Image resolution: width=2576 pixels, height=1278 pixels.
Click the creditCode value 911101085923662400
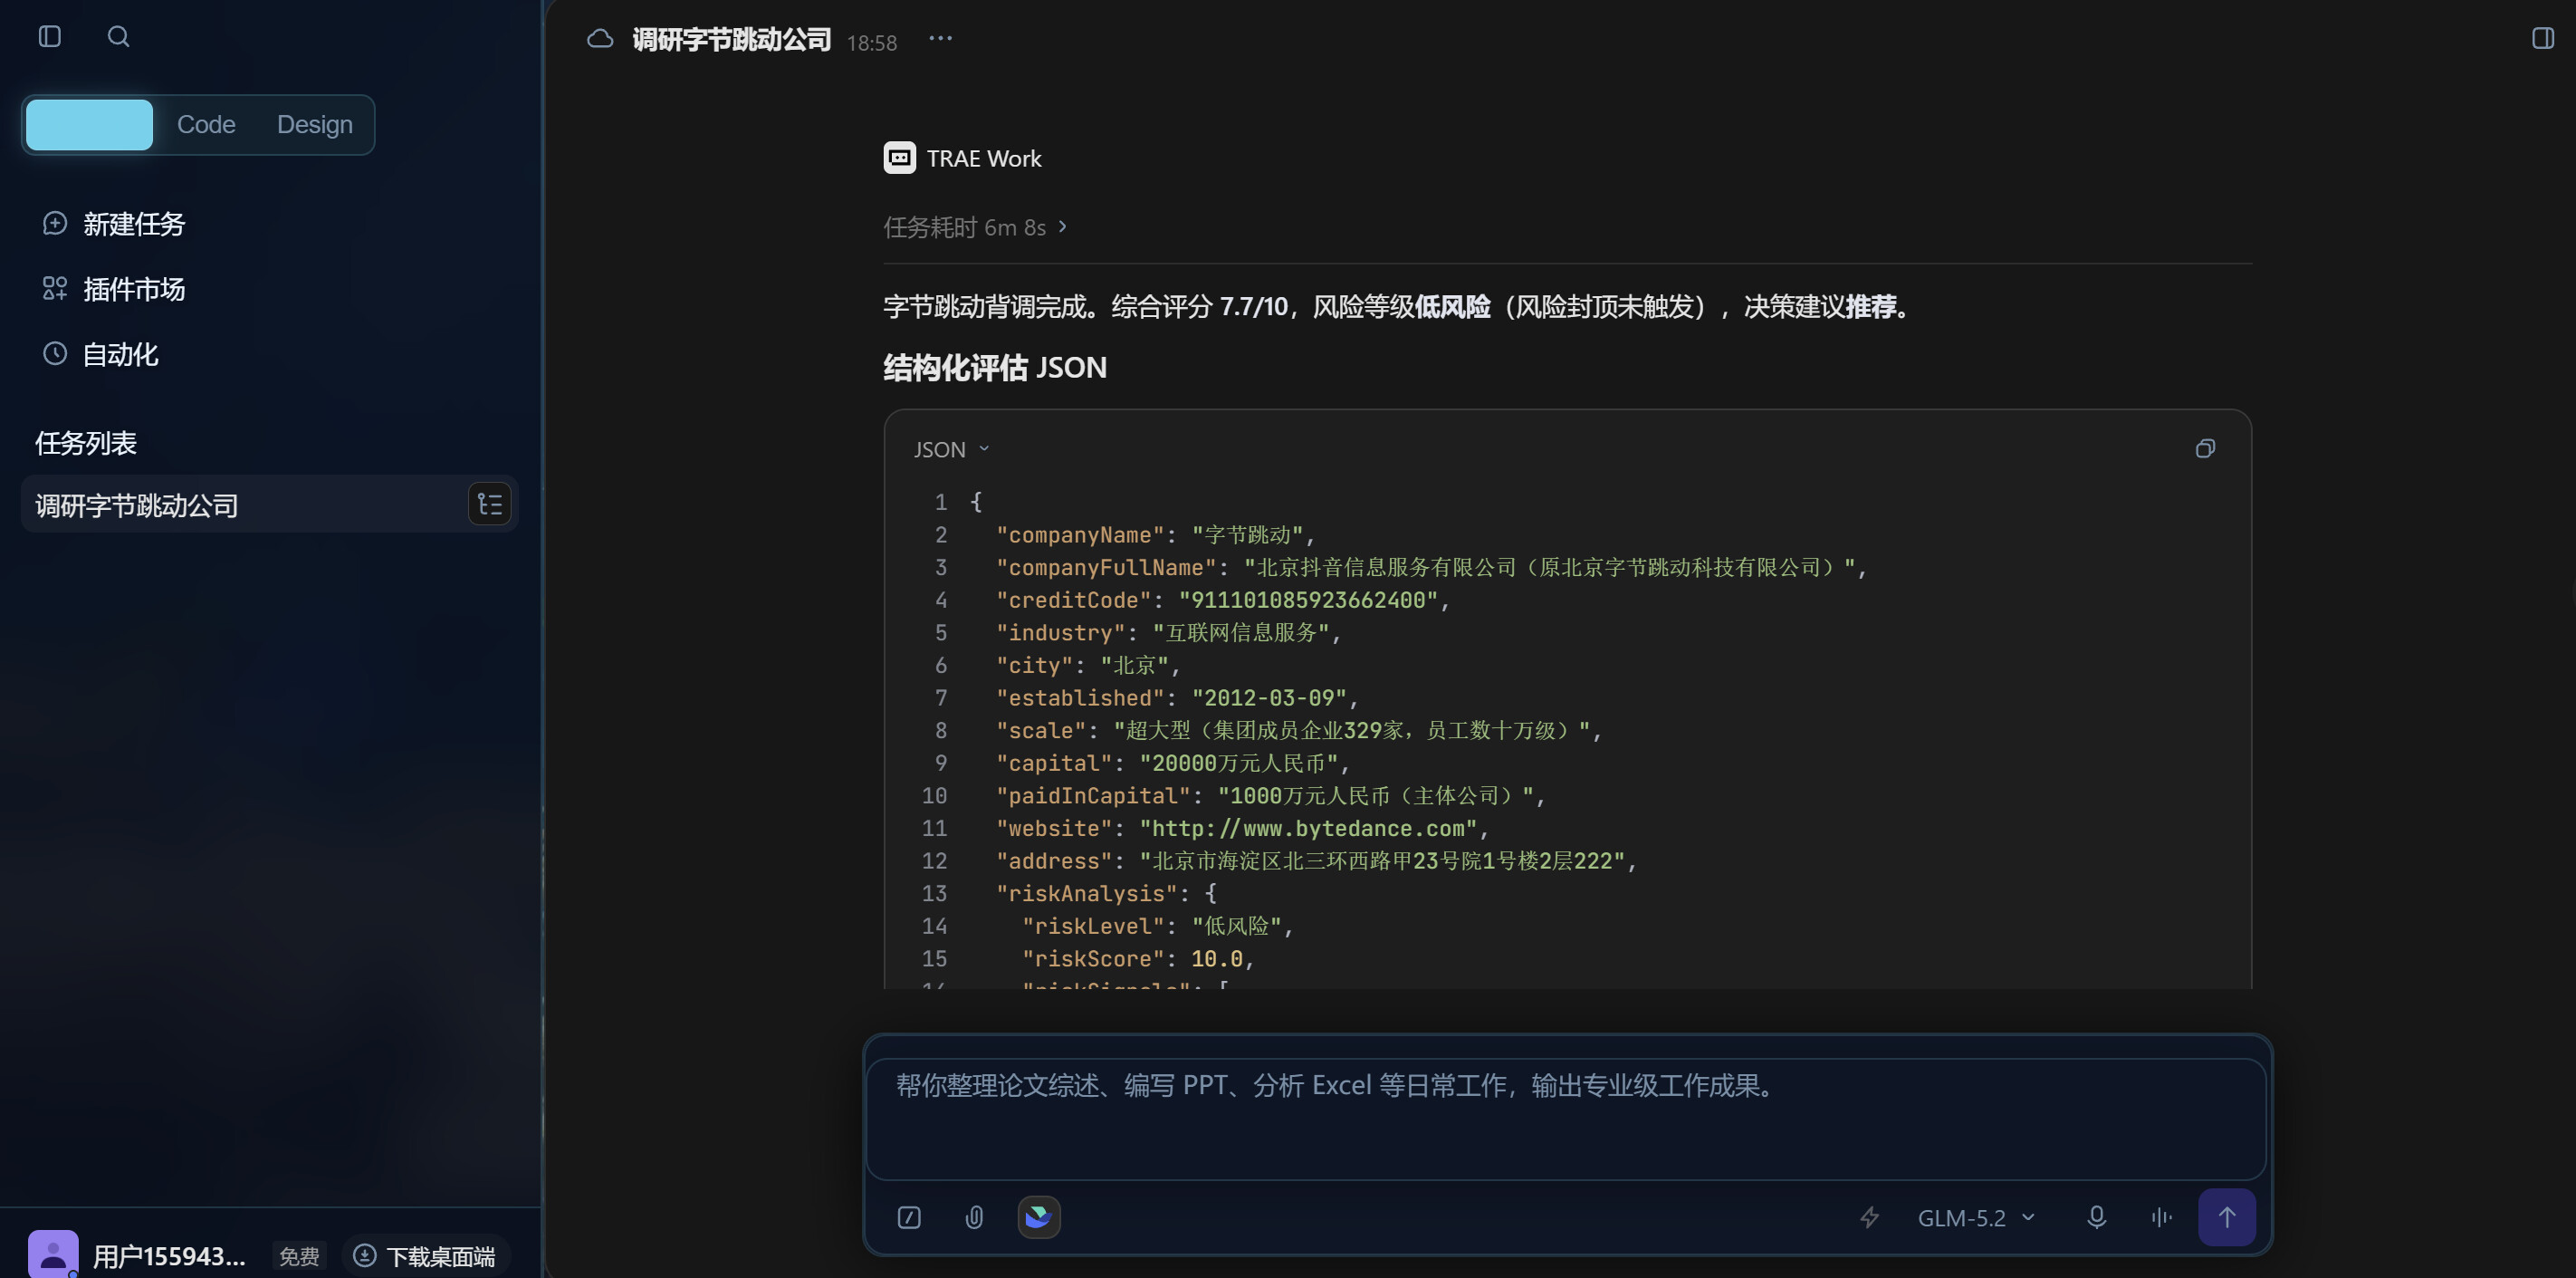[1308, 600]
